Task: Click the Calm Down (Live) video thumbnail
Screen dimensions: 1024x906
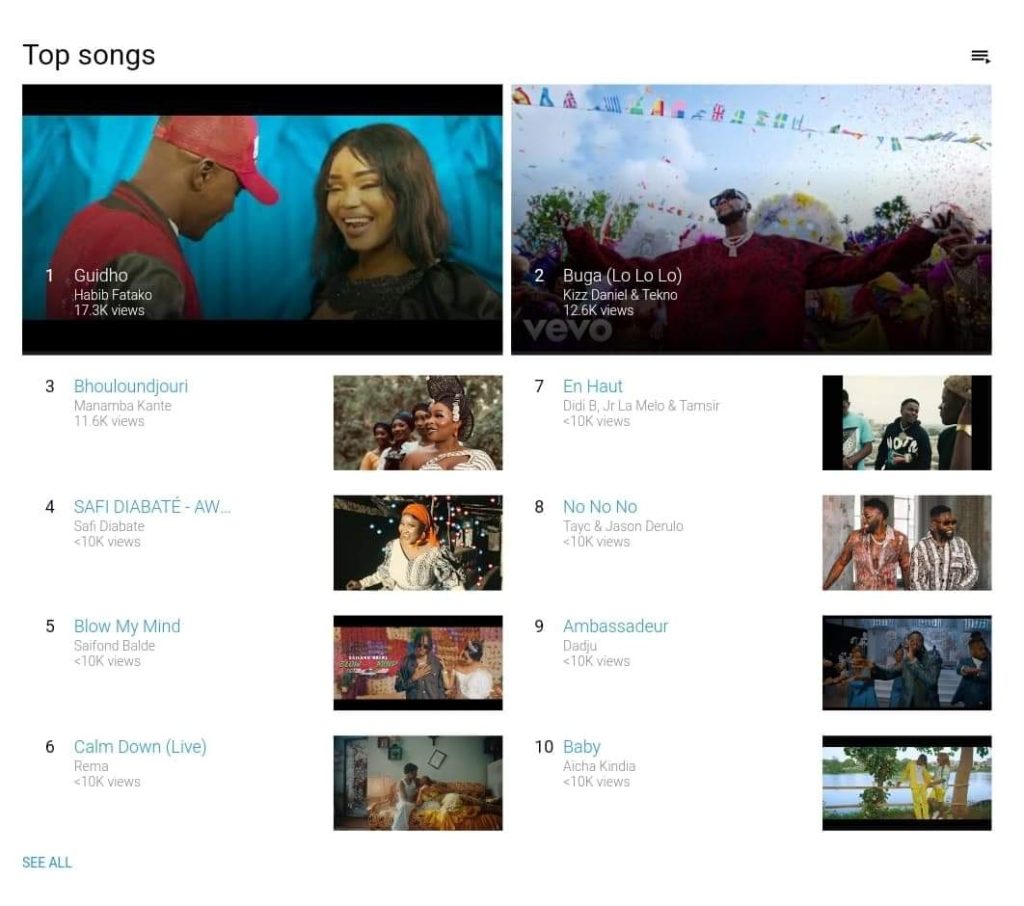Action: point(418,783)
